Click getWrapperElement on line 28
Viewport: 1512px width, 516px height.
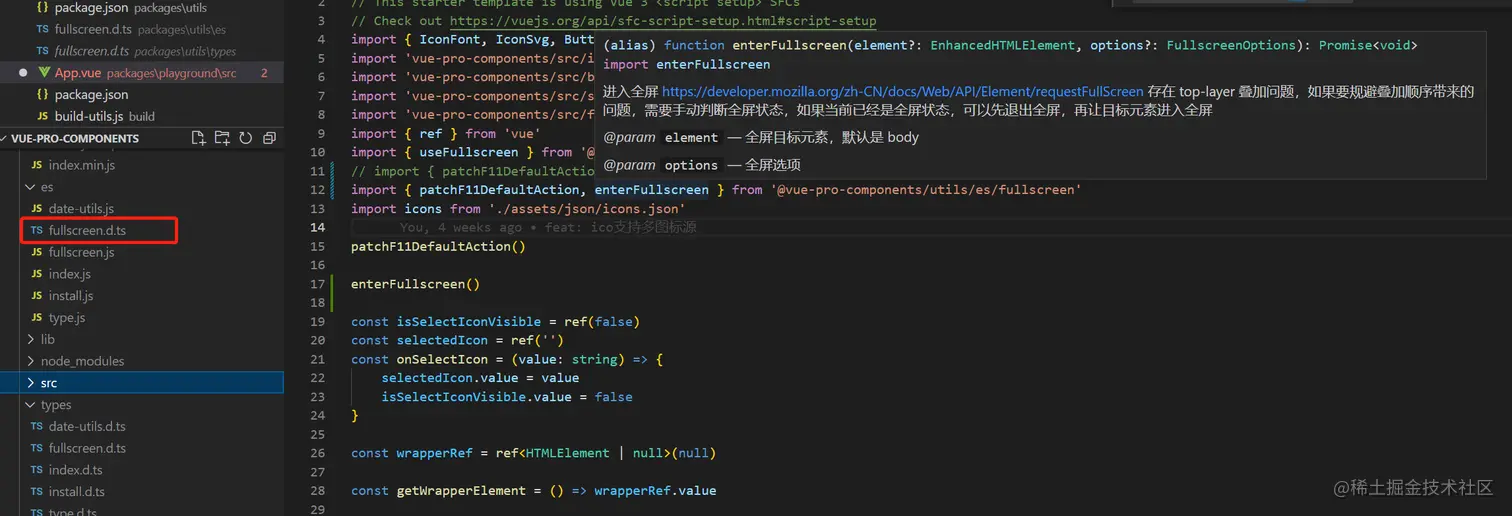pyautogui.click(x=461, y=491)
